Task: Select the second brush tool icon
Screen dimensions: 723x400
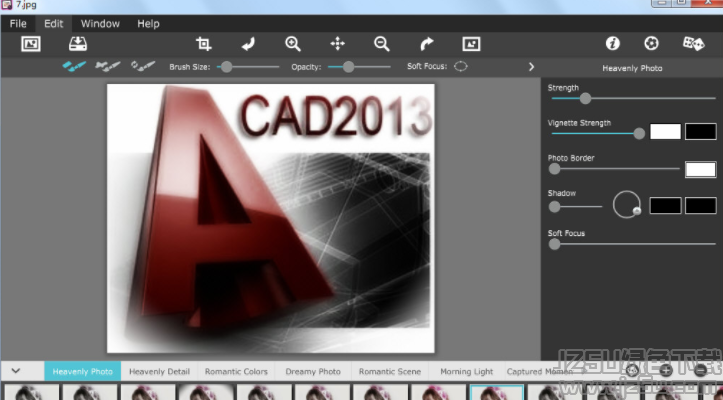Action: [108, 66]
